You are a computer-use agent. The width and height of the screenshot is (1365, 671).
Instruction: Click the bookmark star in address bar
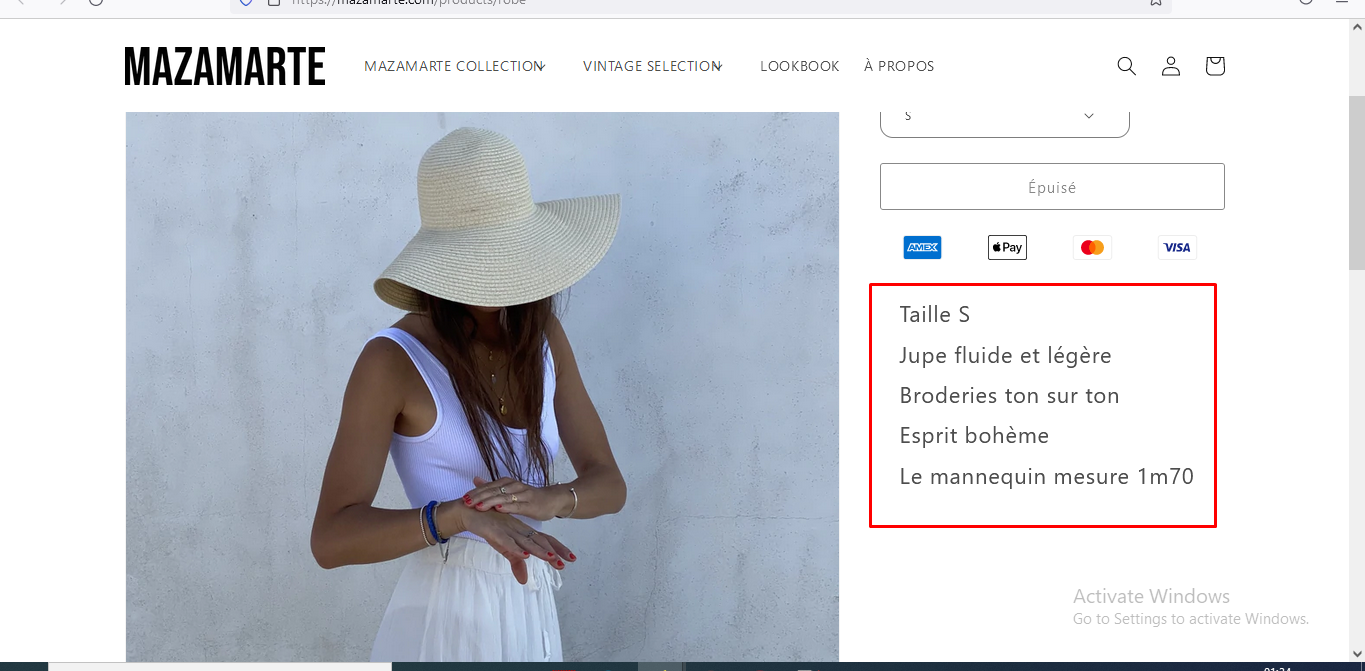point(1155,3)
